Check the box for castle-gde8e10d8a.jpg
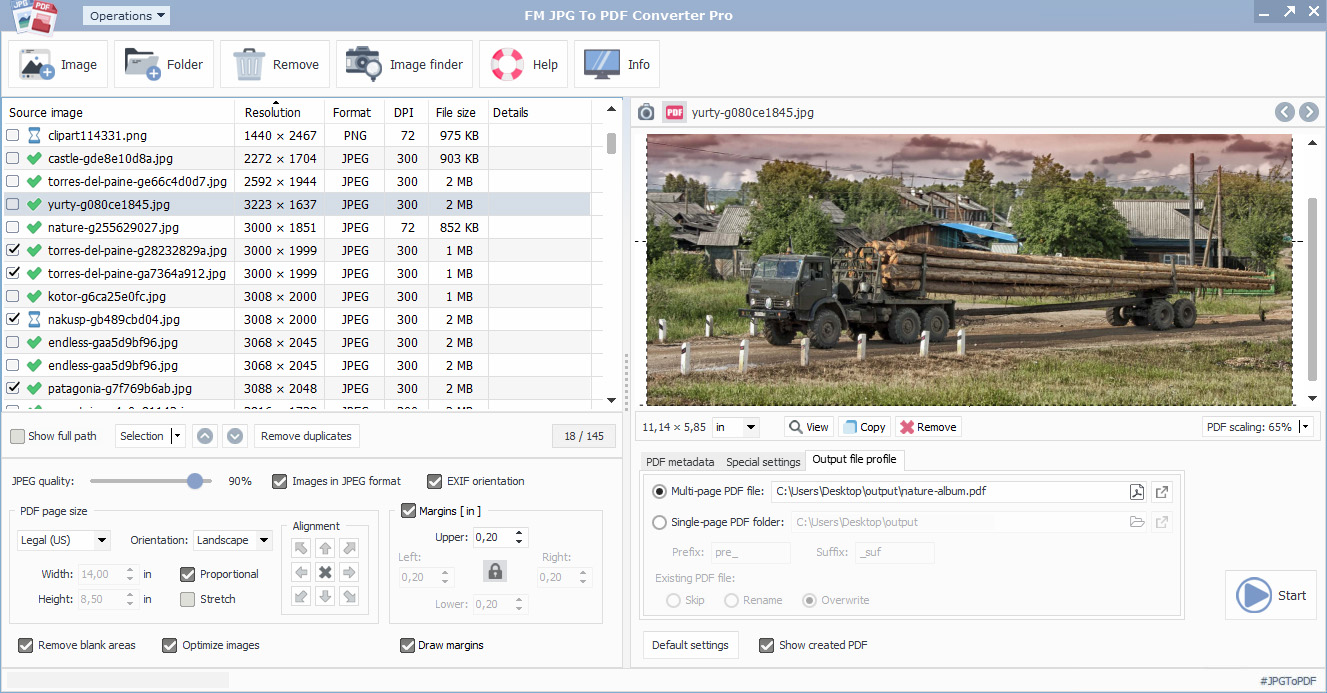 pyautogui.click(x=13, y=158)
